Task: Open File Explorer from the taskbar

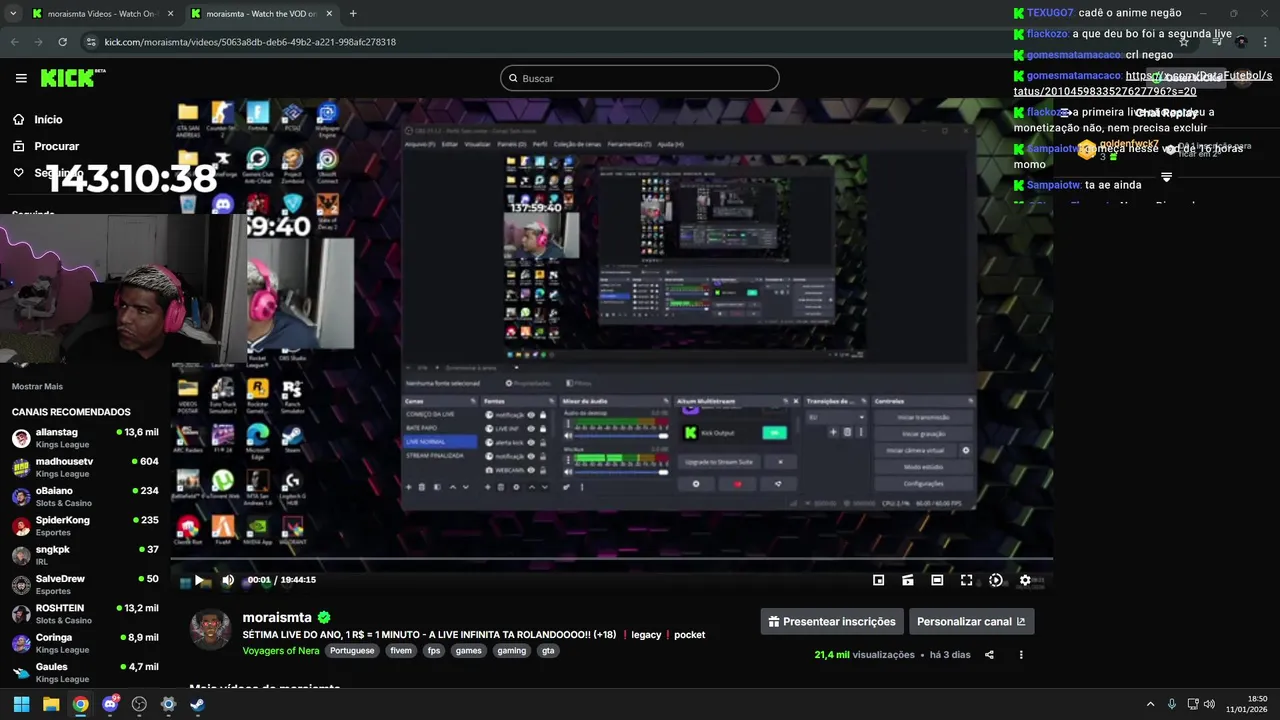Action: point(51,704)
